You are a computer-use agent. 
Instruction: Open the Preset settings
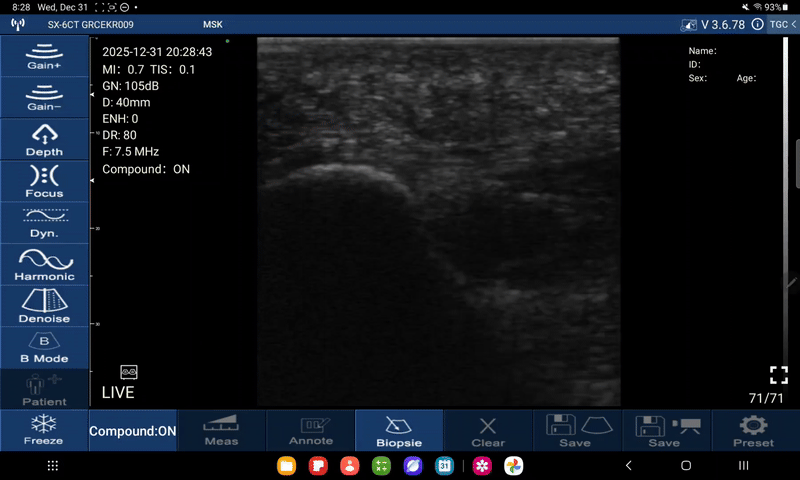(x=754, y=431)
